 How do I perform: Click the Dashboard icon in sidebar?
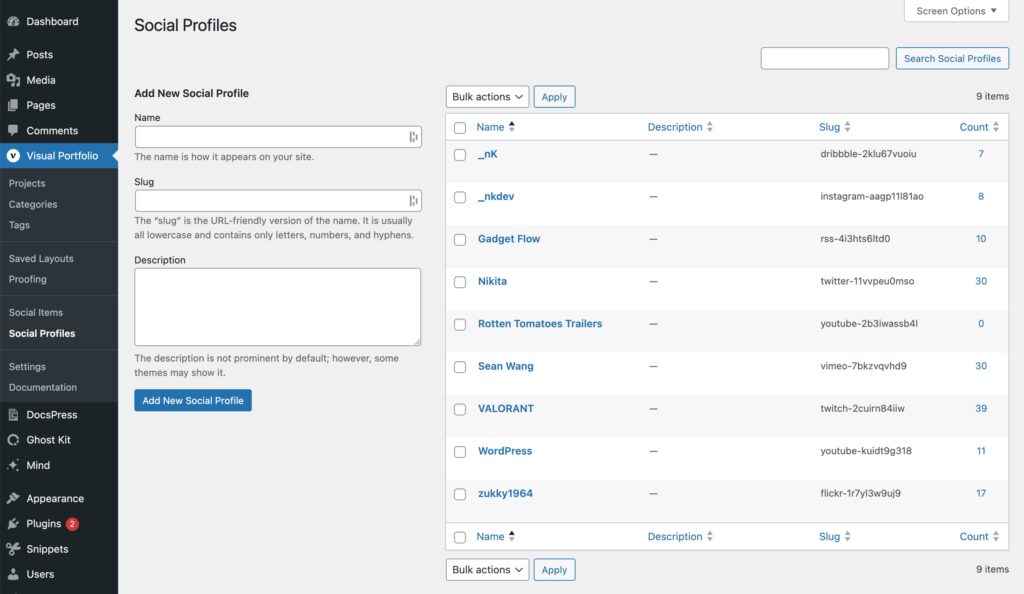[13, 21]
